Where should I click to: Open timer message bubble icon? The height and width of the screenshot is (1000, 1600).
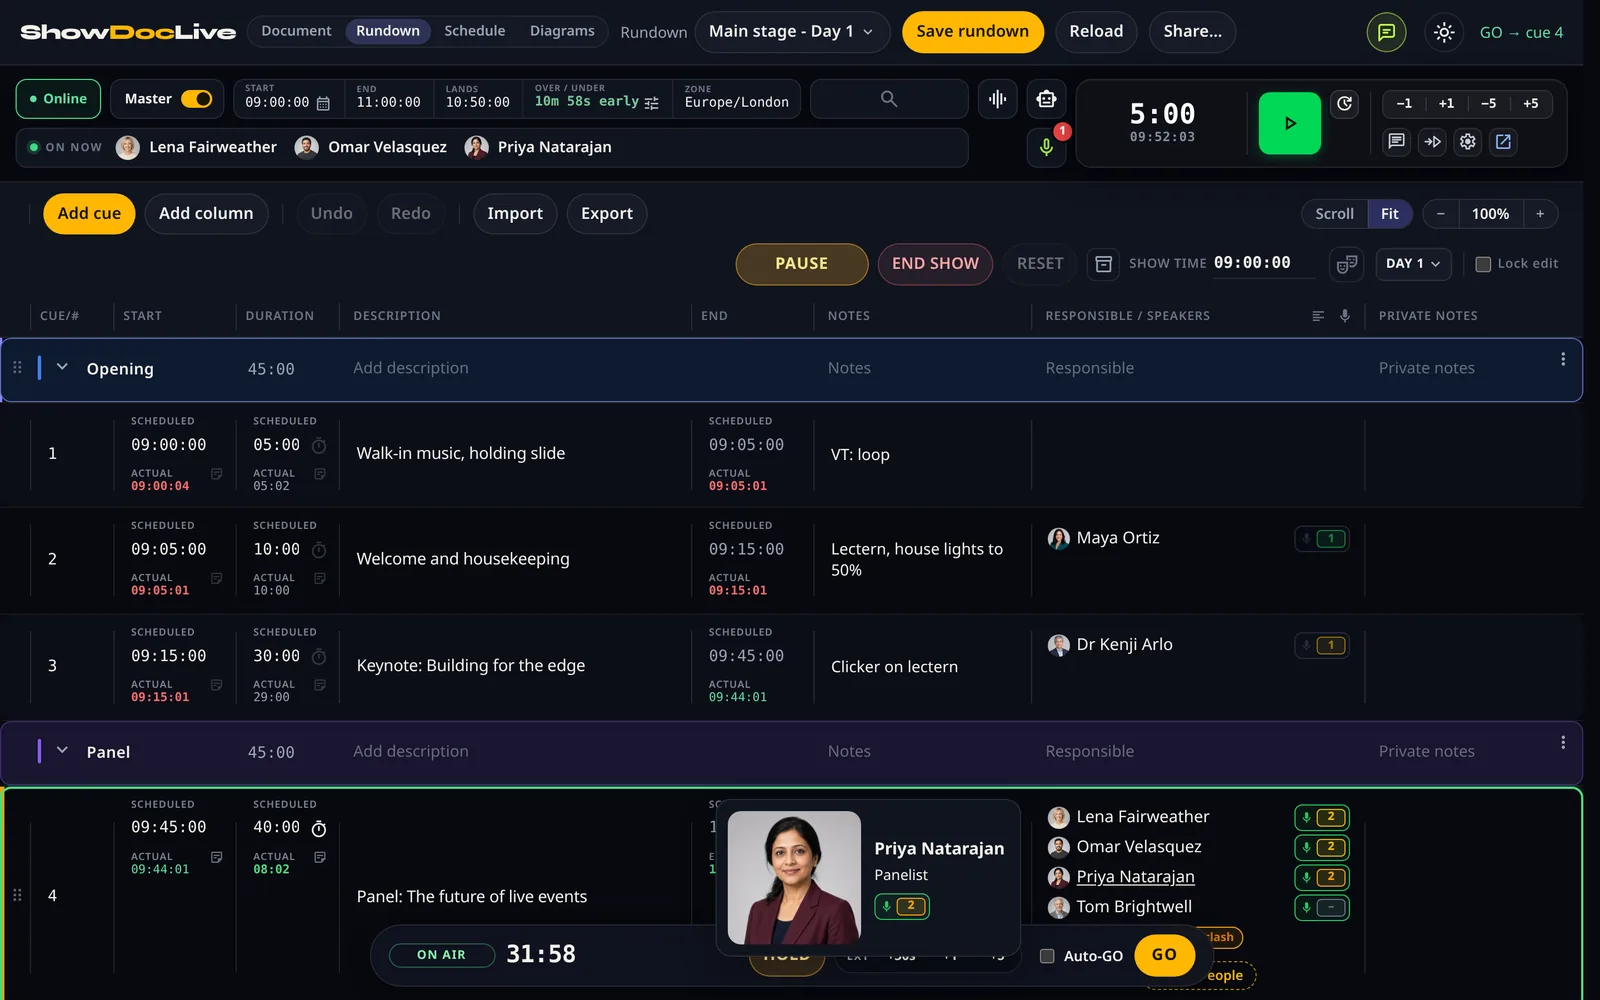pyautogui.click(x=1396, y=142)
